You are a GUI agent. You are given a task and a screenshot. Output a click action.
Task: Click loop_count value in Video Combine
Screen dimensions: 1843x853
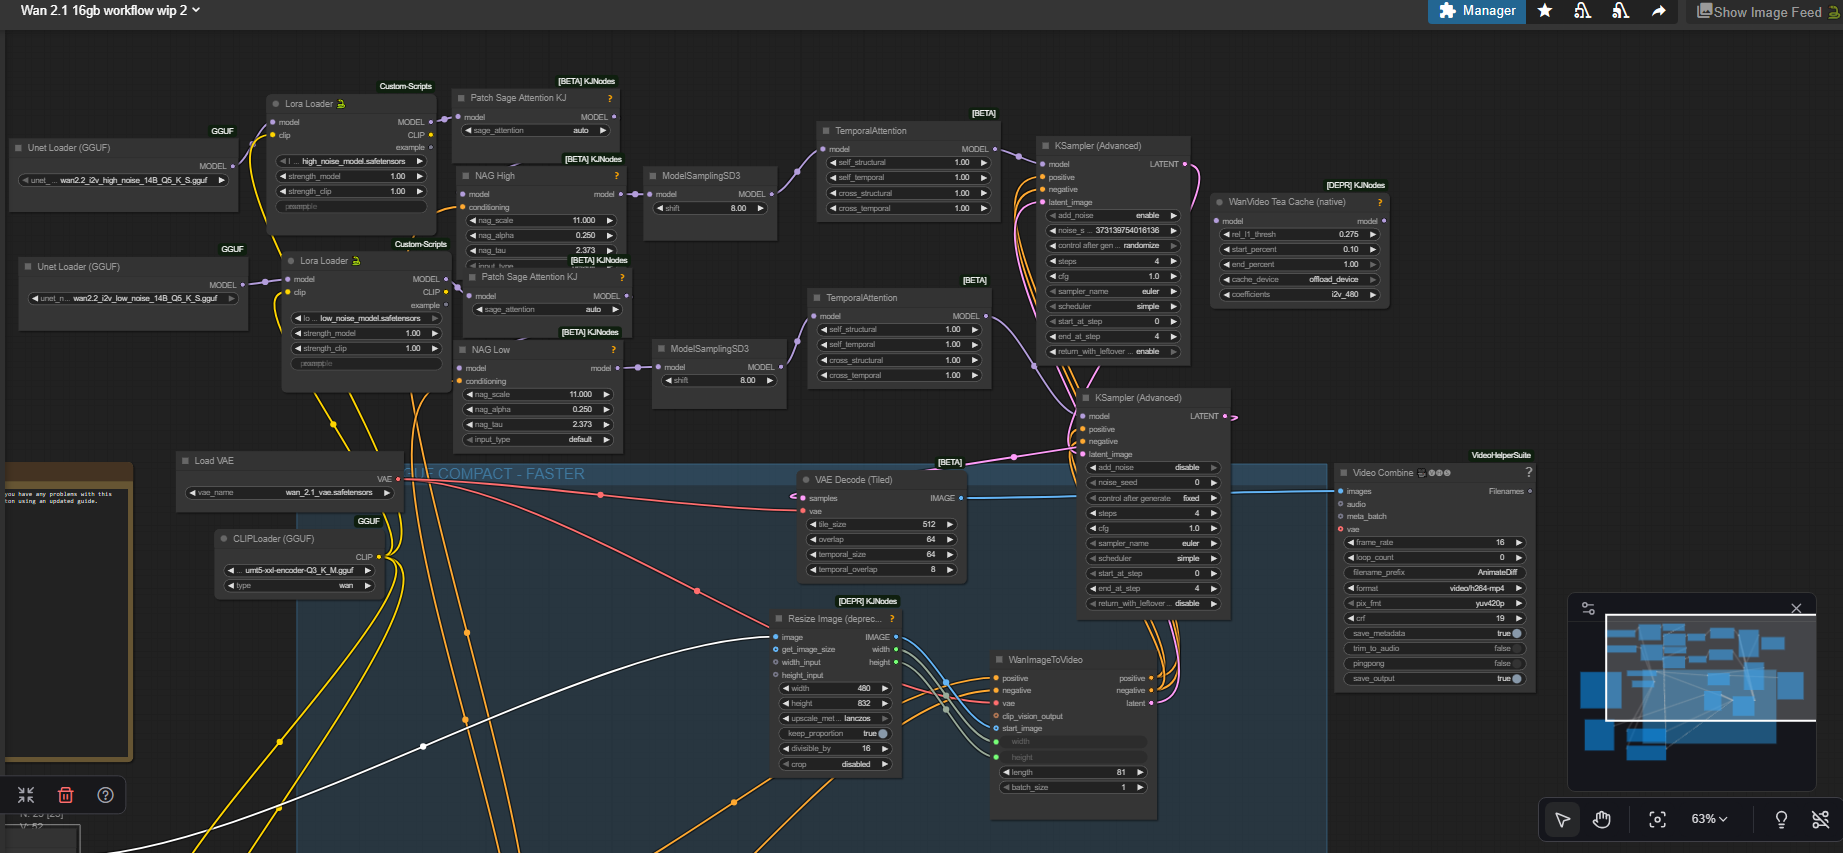tap(1435, 558)
